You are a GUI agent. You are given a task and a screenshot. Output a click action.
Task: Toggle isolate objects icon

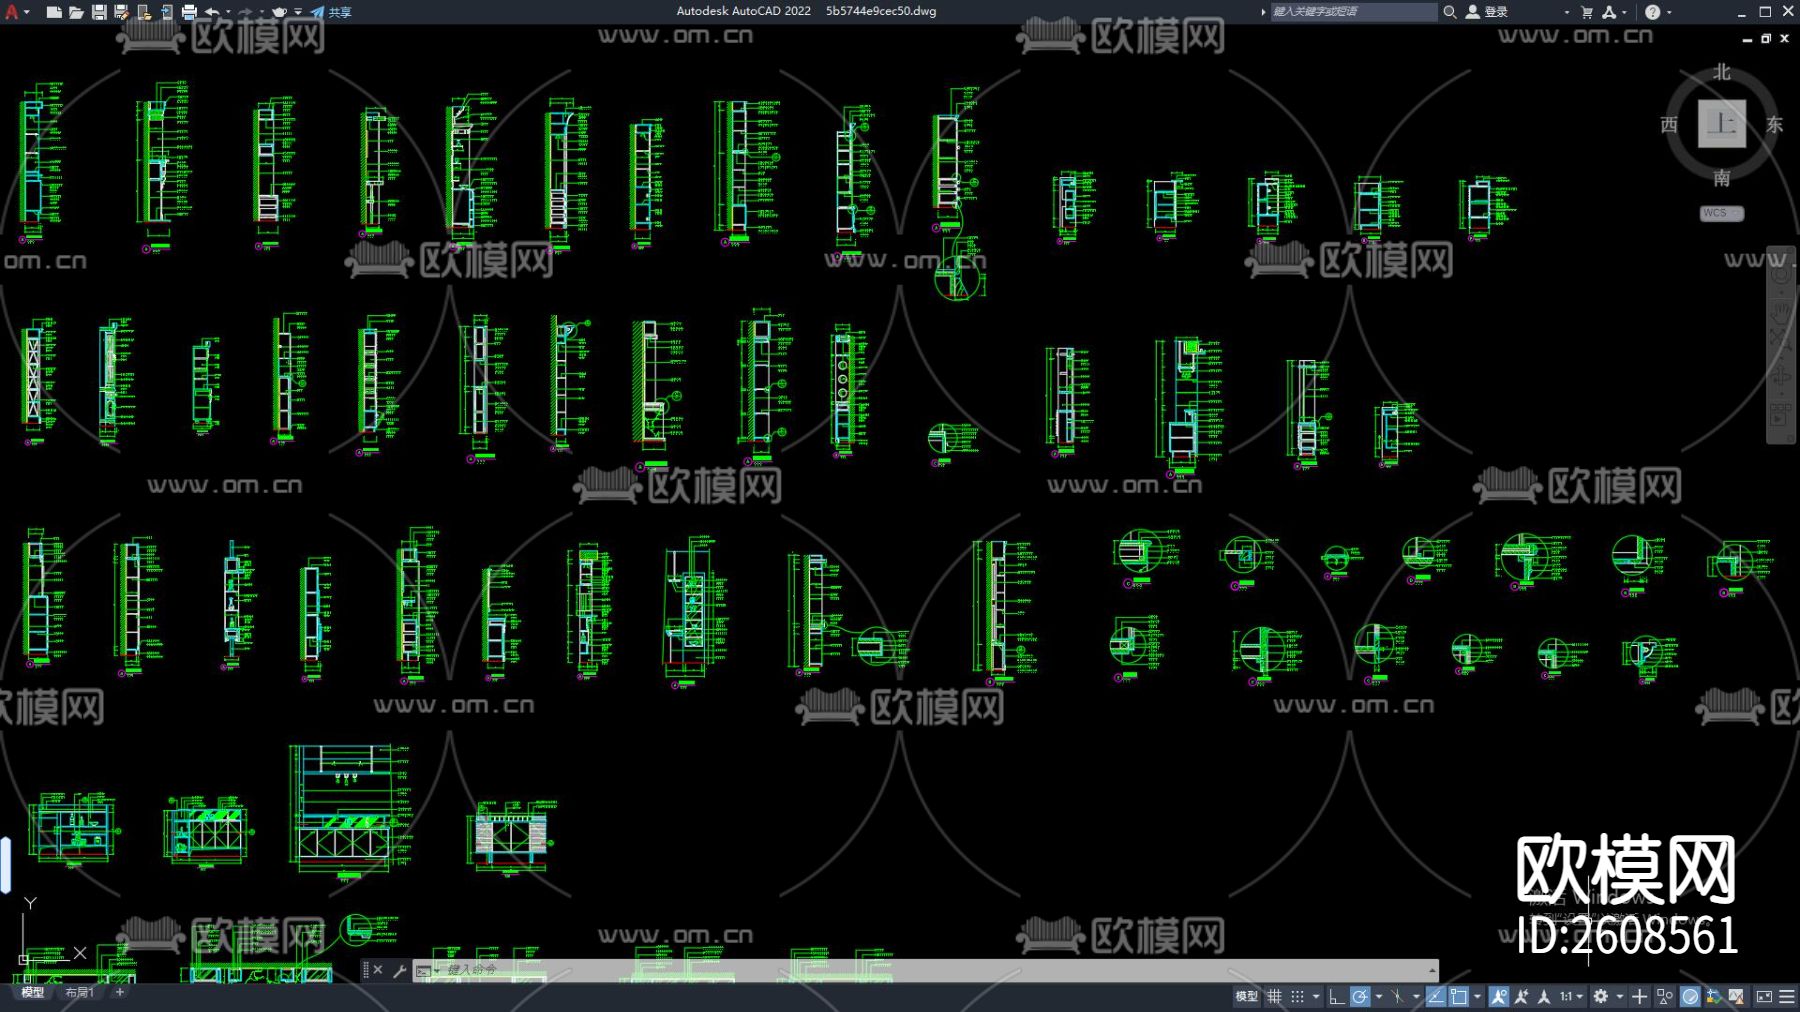point(1665,997)
